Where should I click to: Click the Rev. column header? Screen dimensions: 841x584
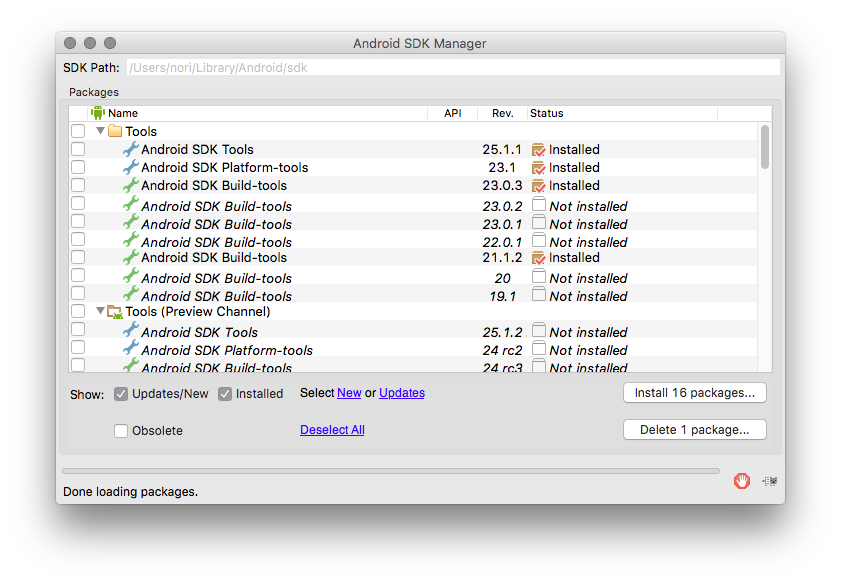tap(503, 113)
